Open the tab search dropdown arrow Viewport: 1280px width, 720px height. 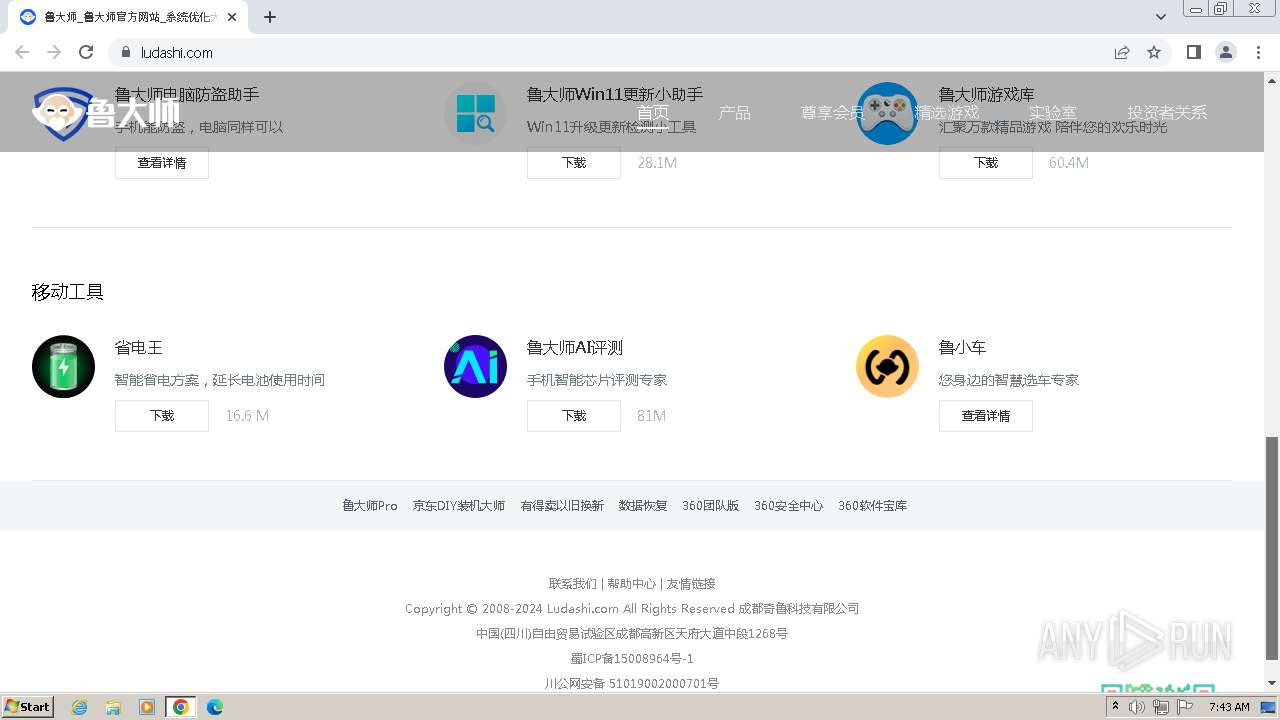[1161, 17]
